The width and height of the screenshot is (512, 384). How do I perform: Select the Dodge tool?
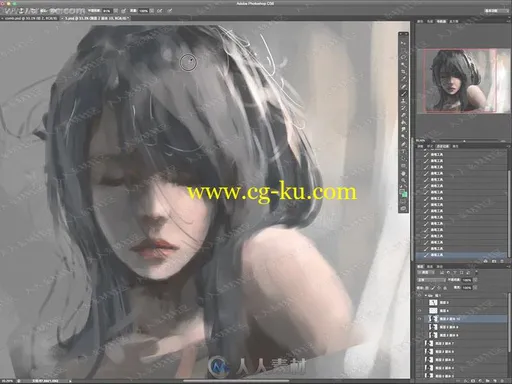pos(403,137)
